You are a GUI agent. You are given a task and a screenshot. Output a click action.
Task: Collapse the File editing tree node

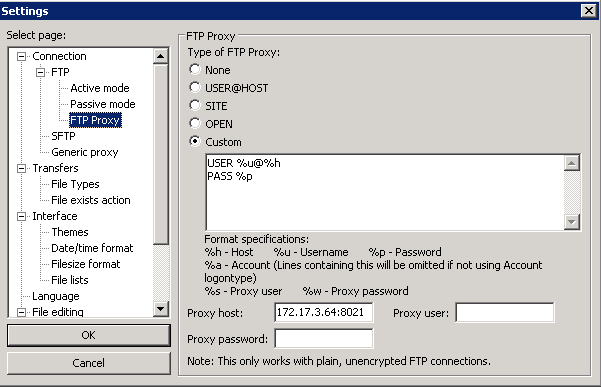(21, 312)
